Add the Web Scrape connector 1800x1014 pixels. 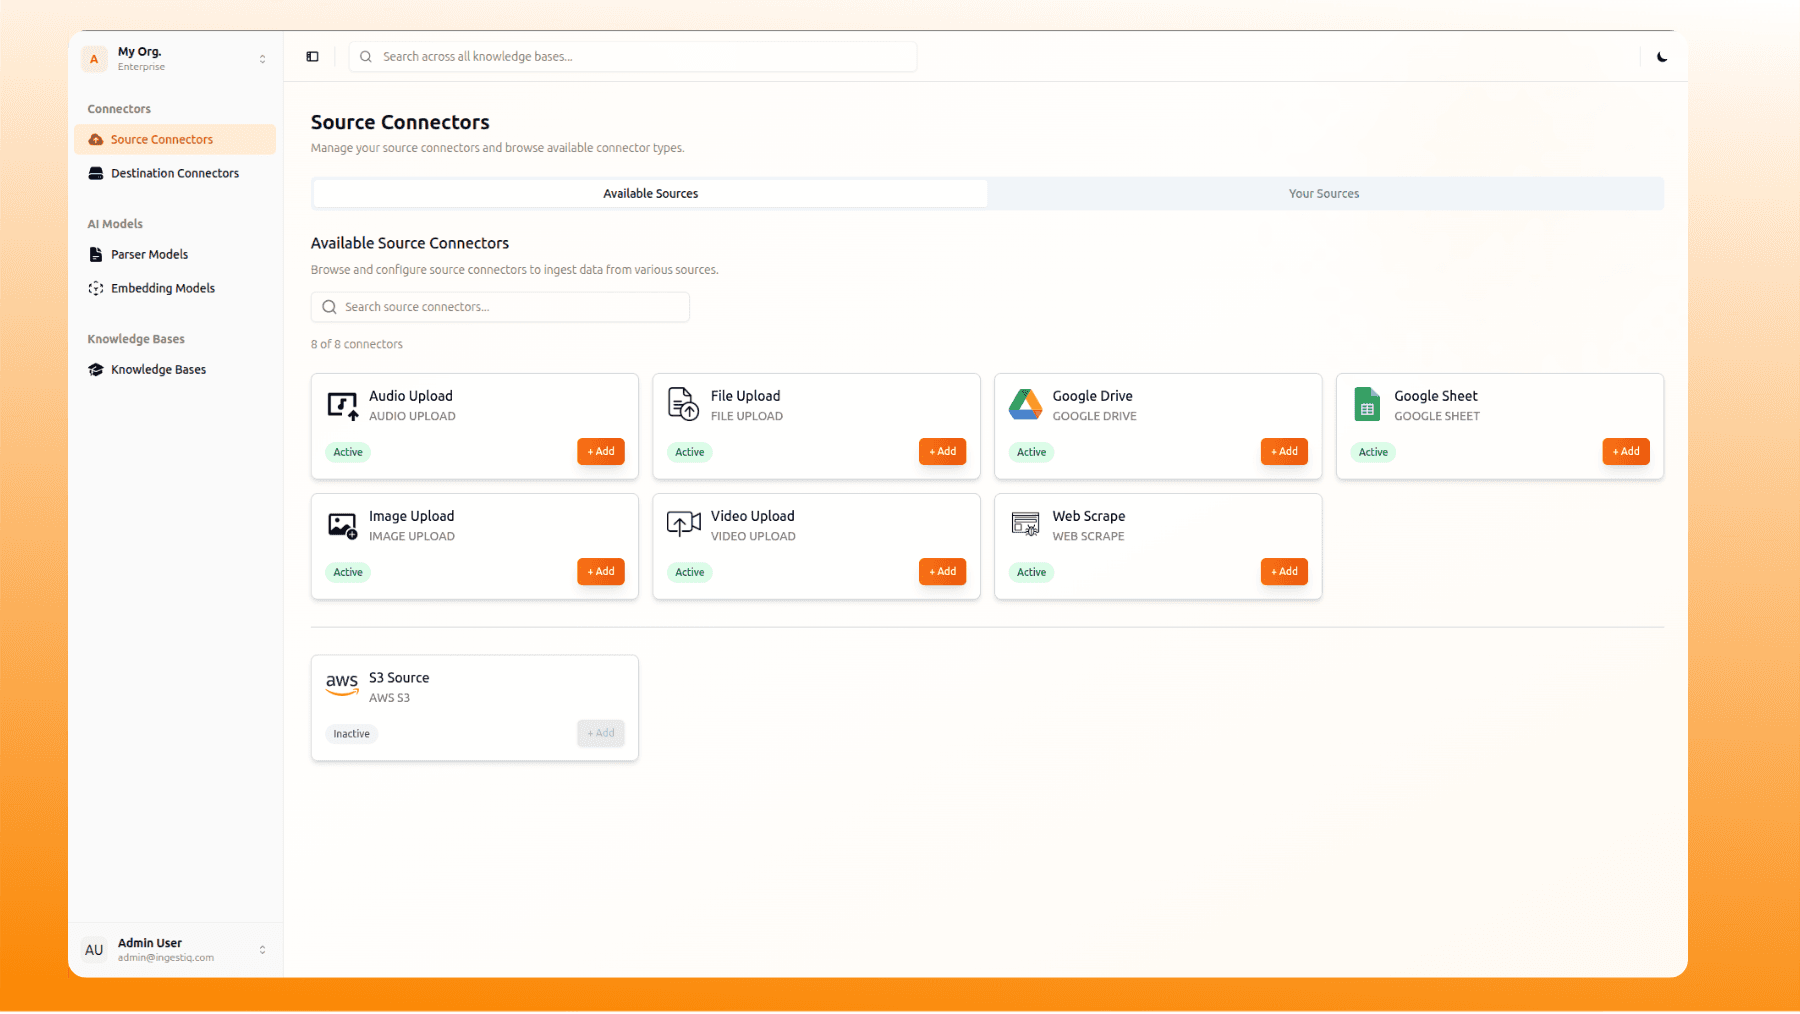[x=1284, y=572]
